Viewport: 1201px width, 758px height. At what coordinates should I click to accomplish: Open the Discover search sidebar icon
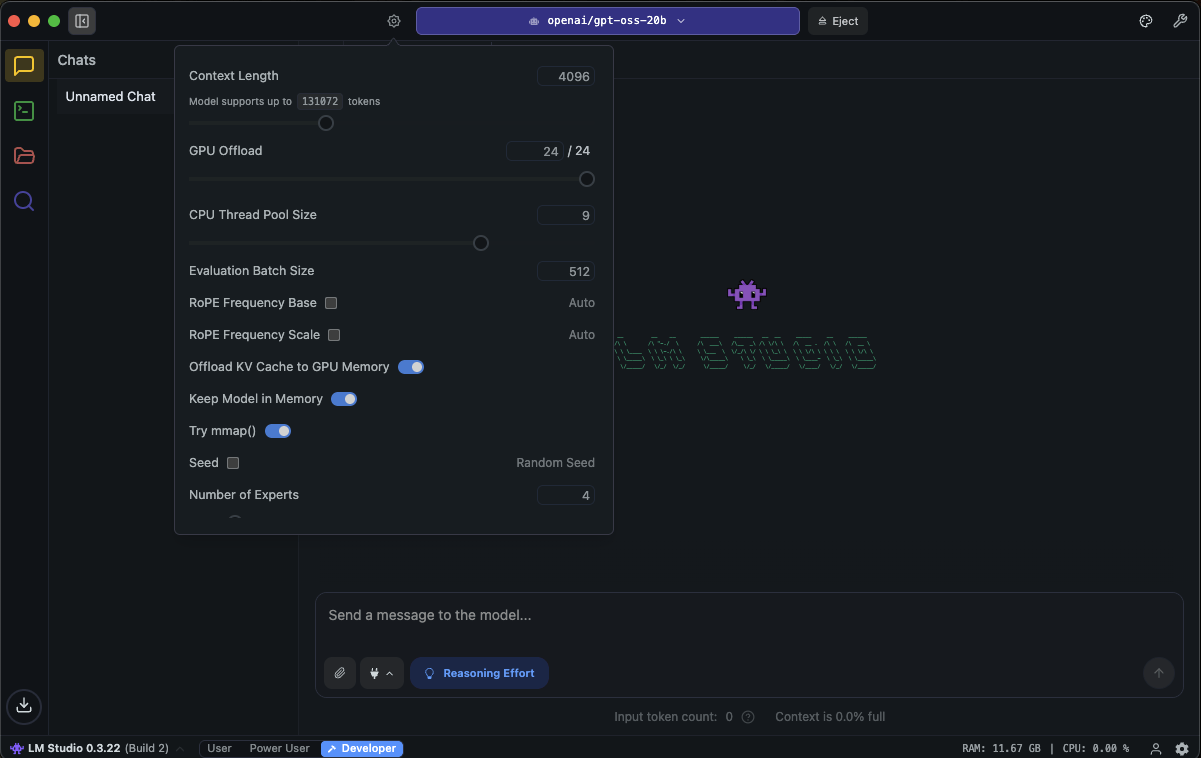pos(24,201)
